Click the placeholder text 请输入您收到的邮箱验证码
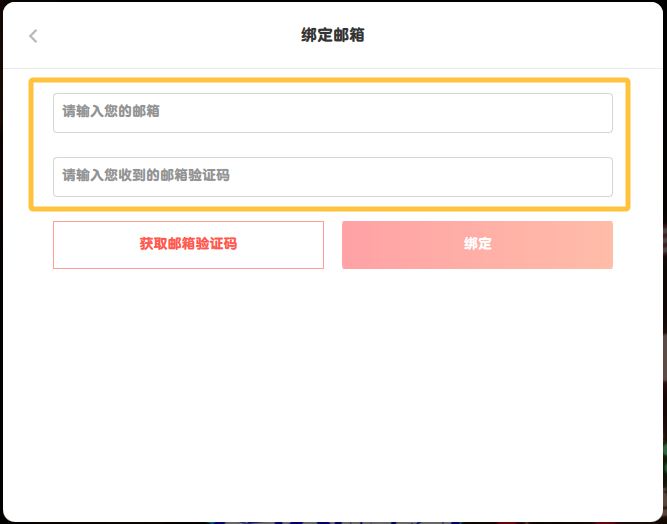667x524 pixels. click(x=146, y=176)
